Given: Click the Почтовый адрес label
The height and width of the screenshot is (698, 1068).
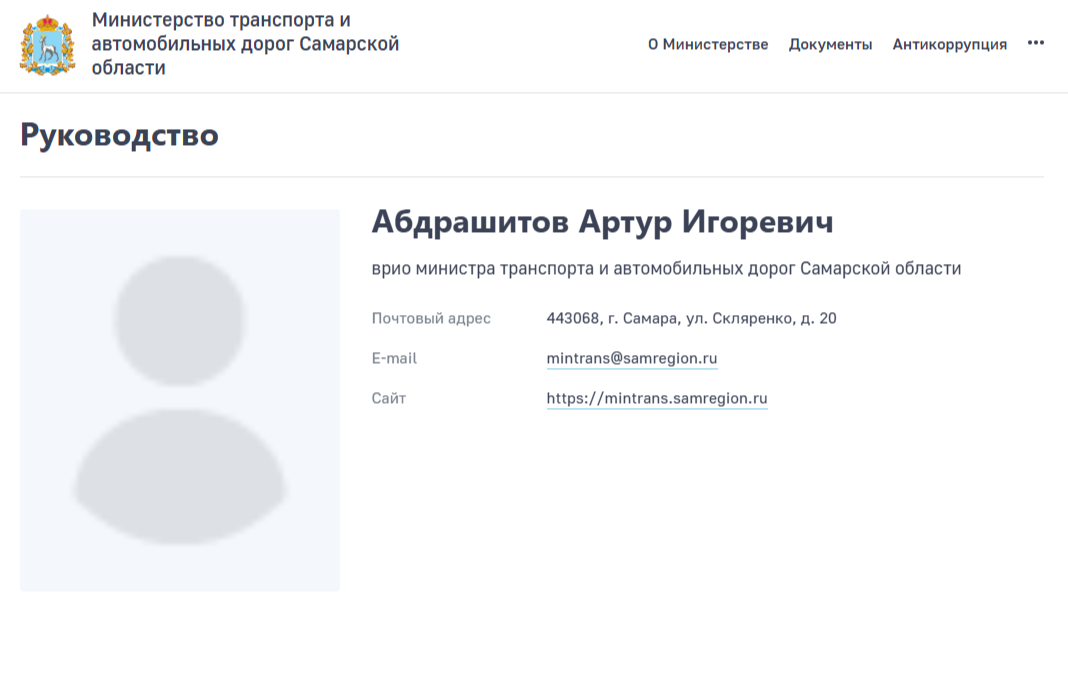Looking at the screenshot, I should (431, 318).
